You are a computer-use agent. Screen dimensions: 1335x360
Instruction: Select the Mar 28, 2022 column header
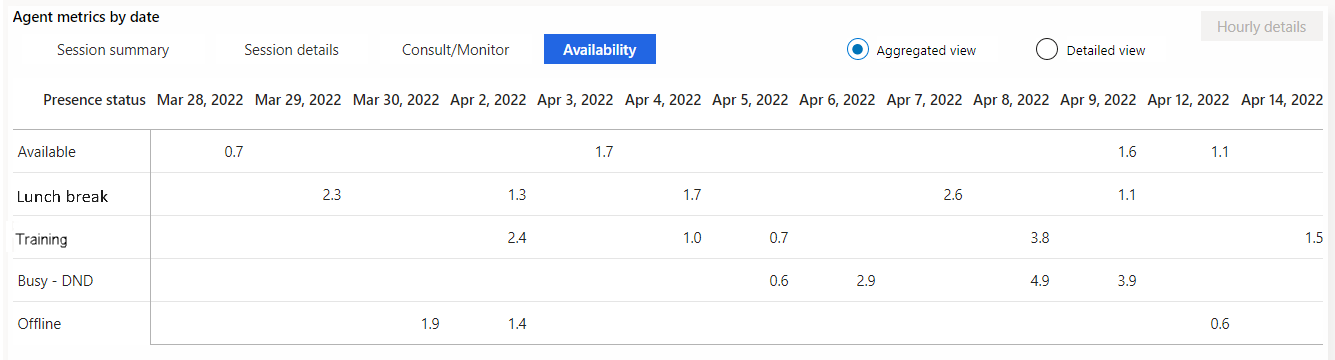(200, 100)
